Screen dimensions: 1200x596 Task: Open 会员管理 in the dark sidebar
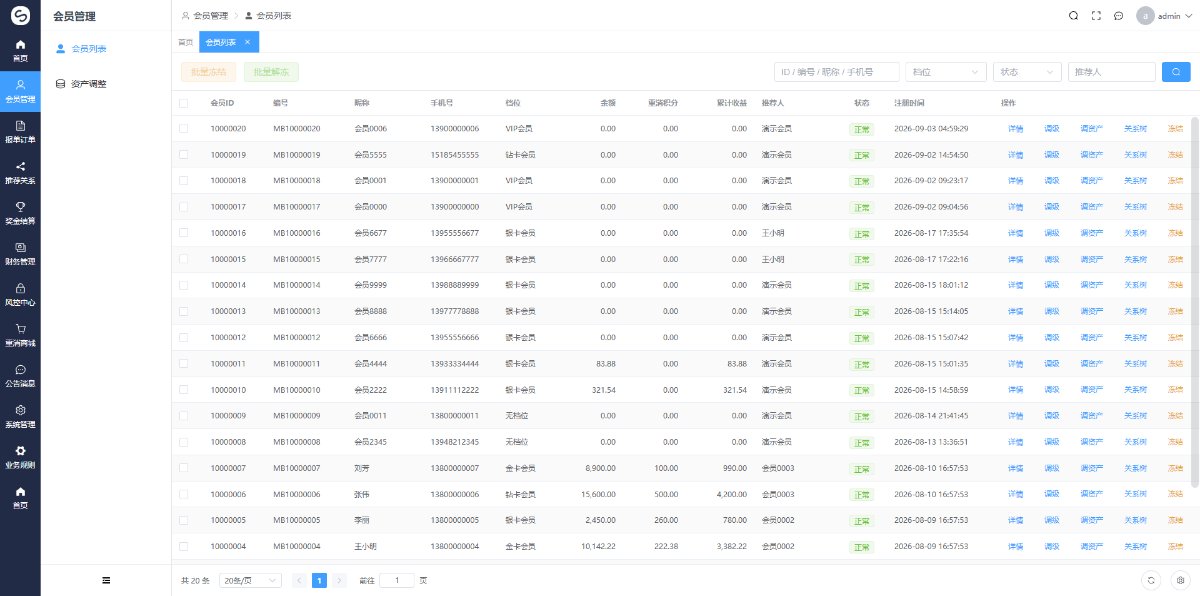(x=20, y=90)
